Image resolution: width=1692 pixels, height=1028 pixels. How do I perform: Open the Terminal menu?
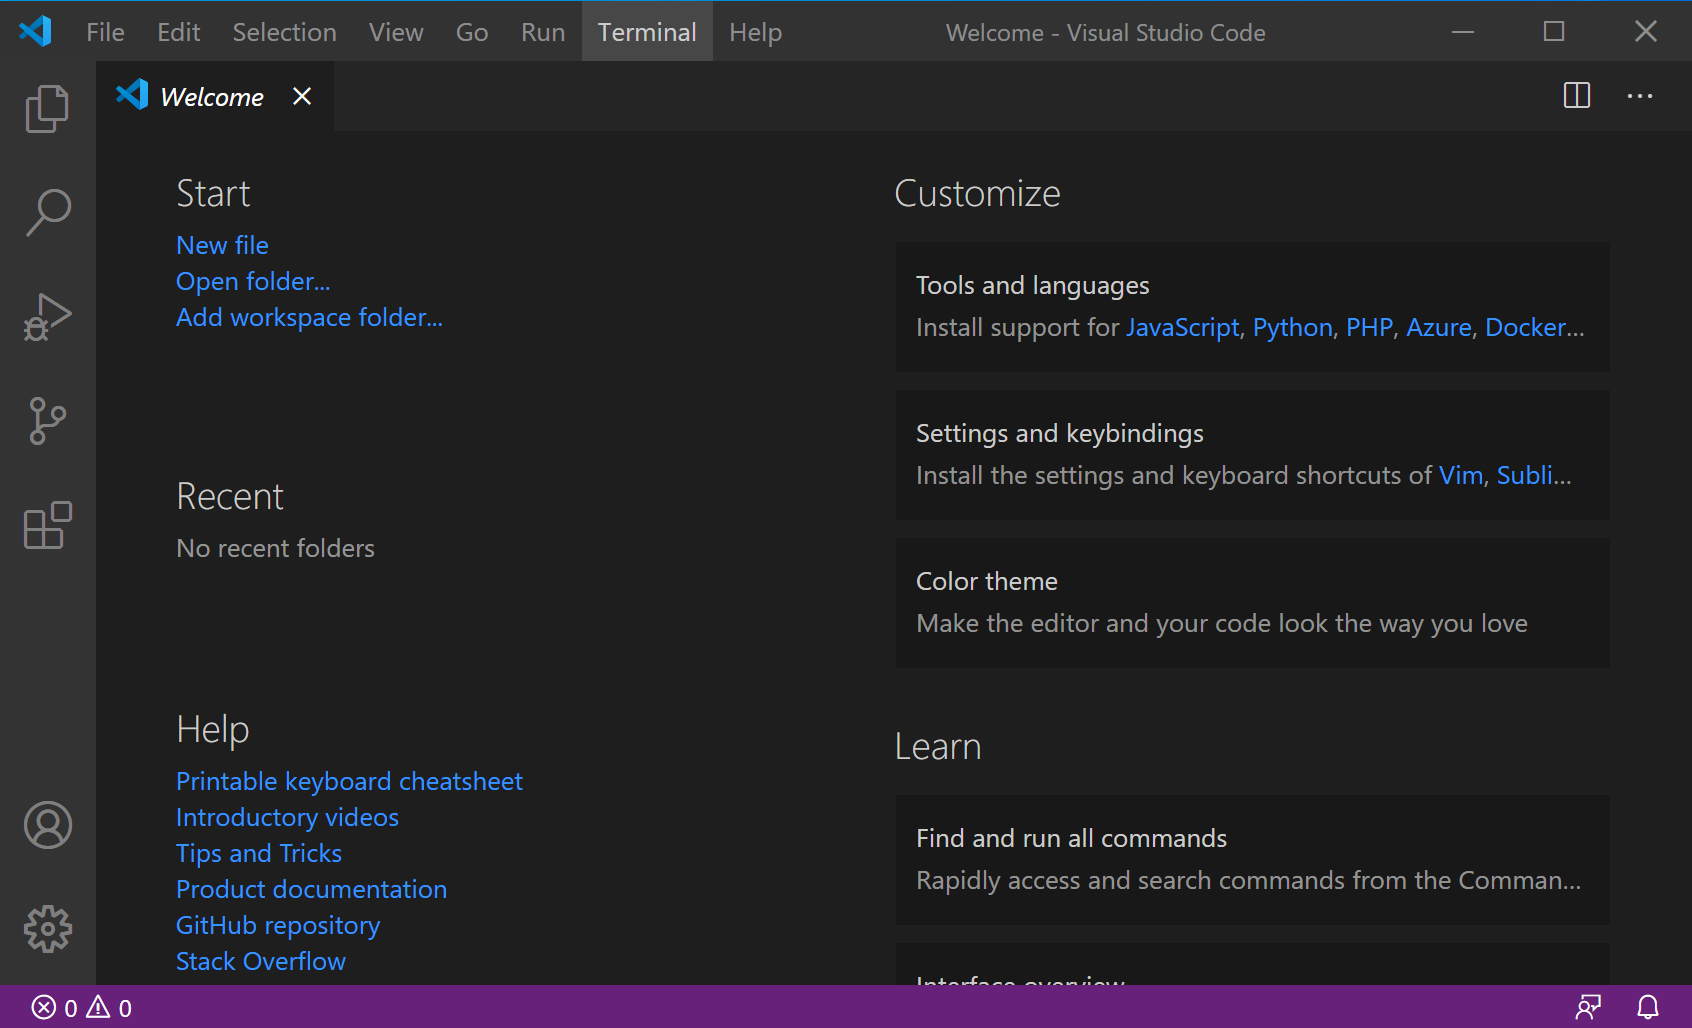646,31
